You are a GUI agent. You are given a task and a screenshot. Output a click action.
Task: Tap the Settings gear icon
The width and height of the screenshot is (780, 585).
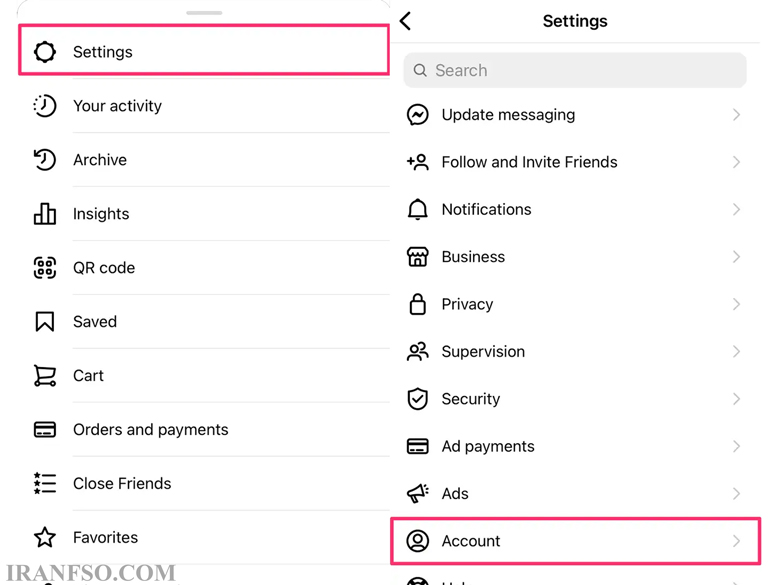point(45,52)
